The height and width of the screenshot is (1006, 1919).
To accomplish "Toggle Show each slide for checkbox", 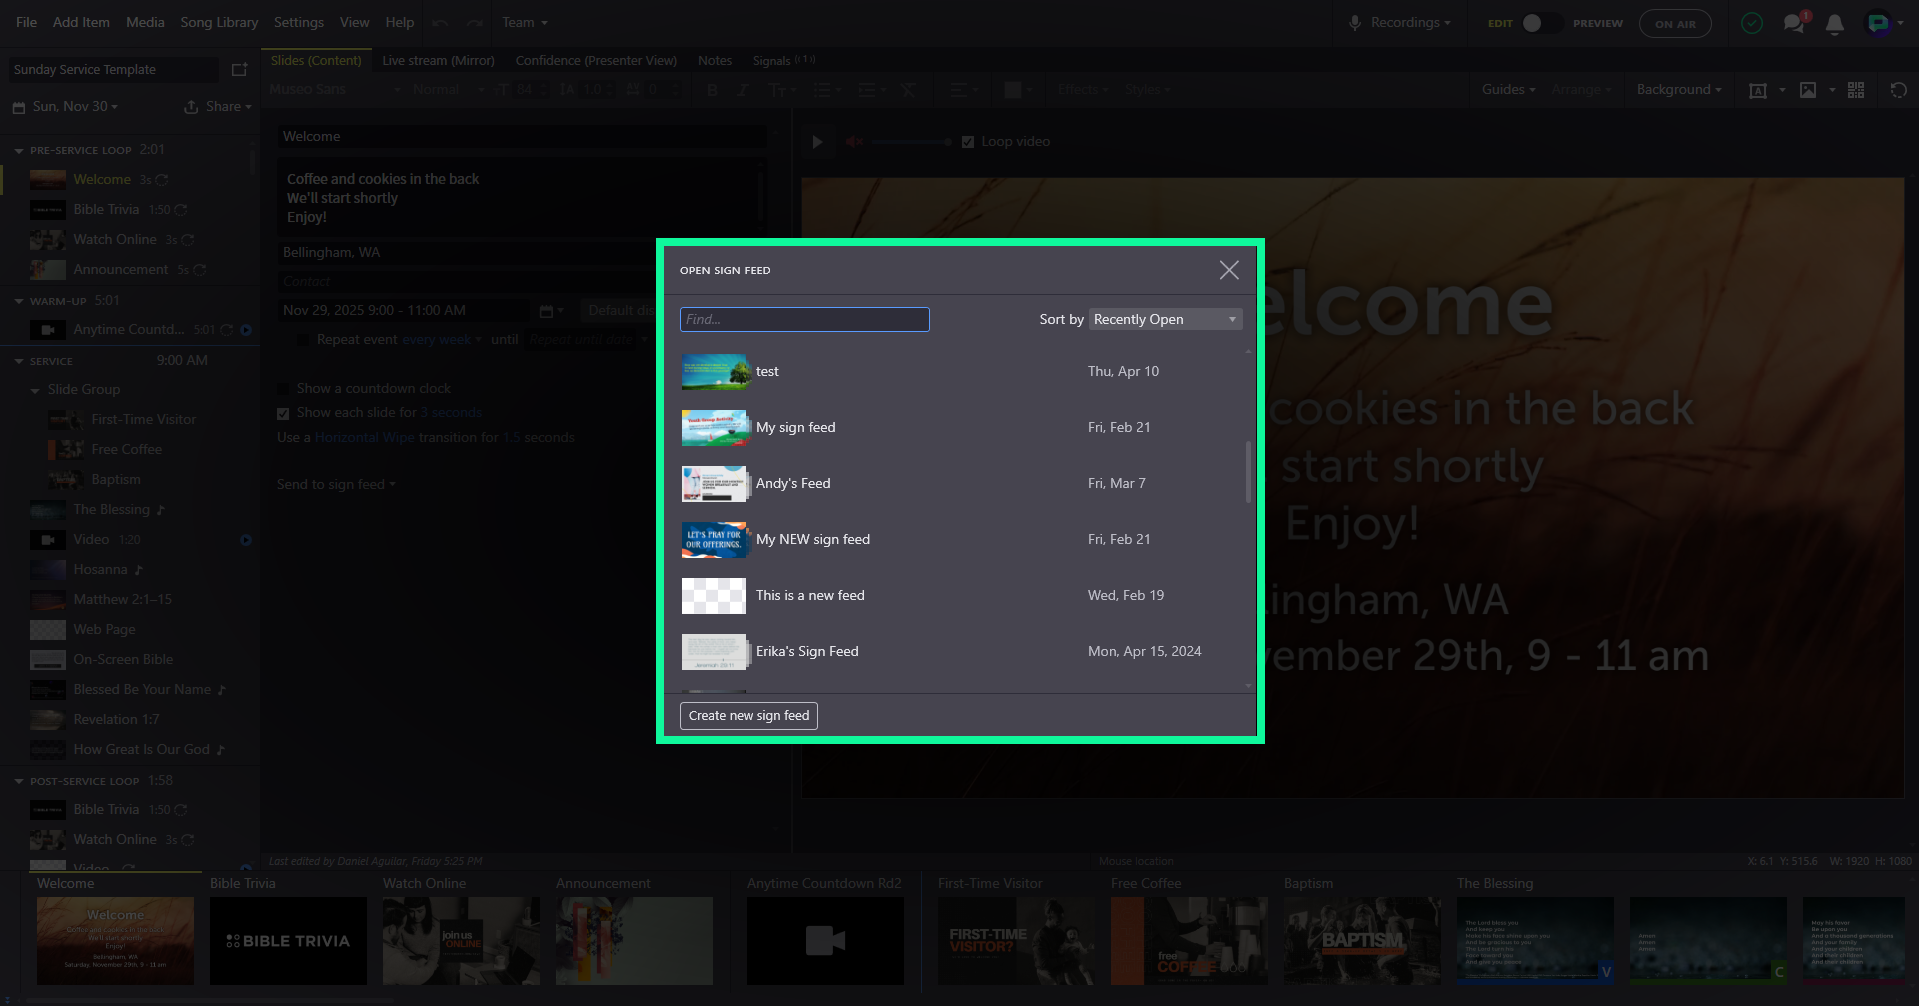I will (283, 413).
